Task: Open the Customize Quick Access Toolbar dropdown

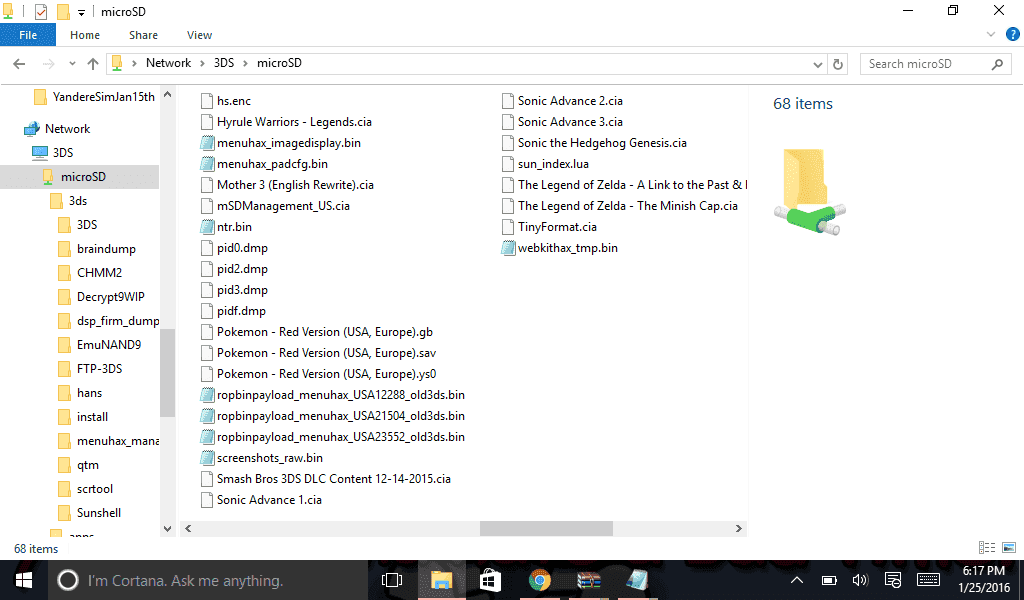Action: [82, 12]
